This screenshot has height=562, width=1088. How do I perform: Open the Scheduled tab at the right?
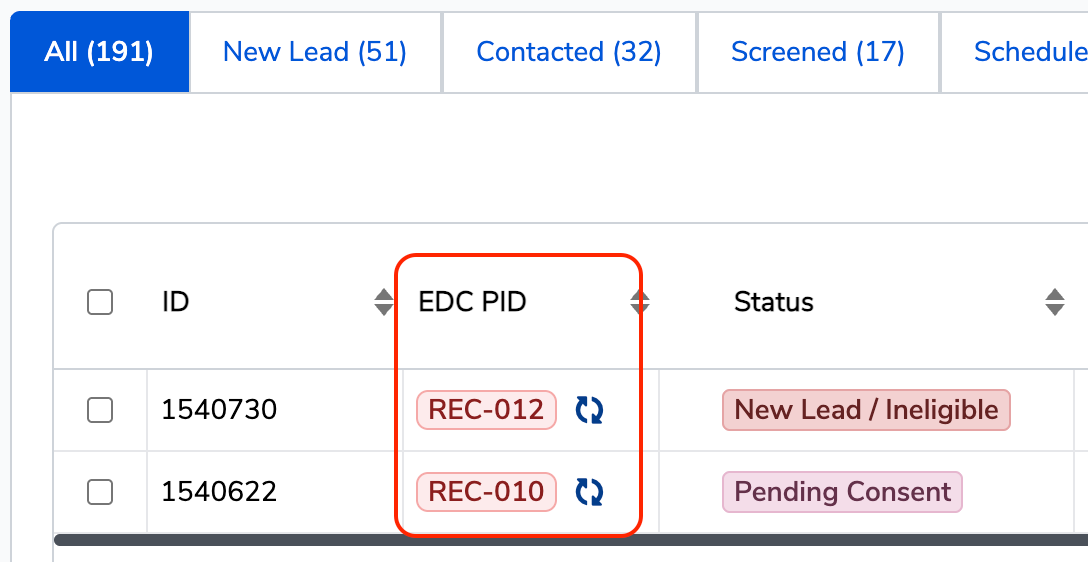[1014, 52]
